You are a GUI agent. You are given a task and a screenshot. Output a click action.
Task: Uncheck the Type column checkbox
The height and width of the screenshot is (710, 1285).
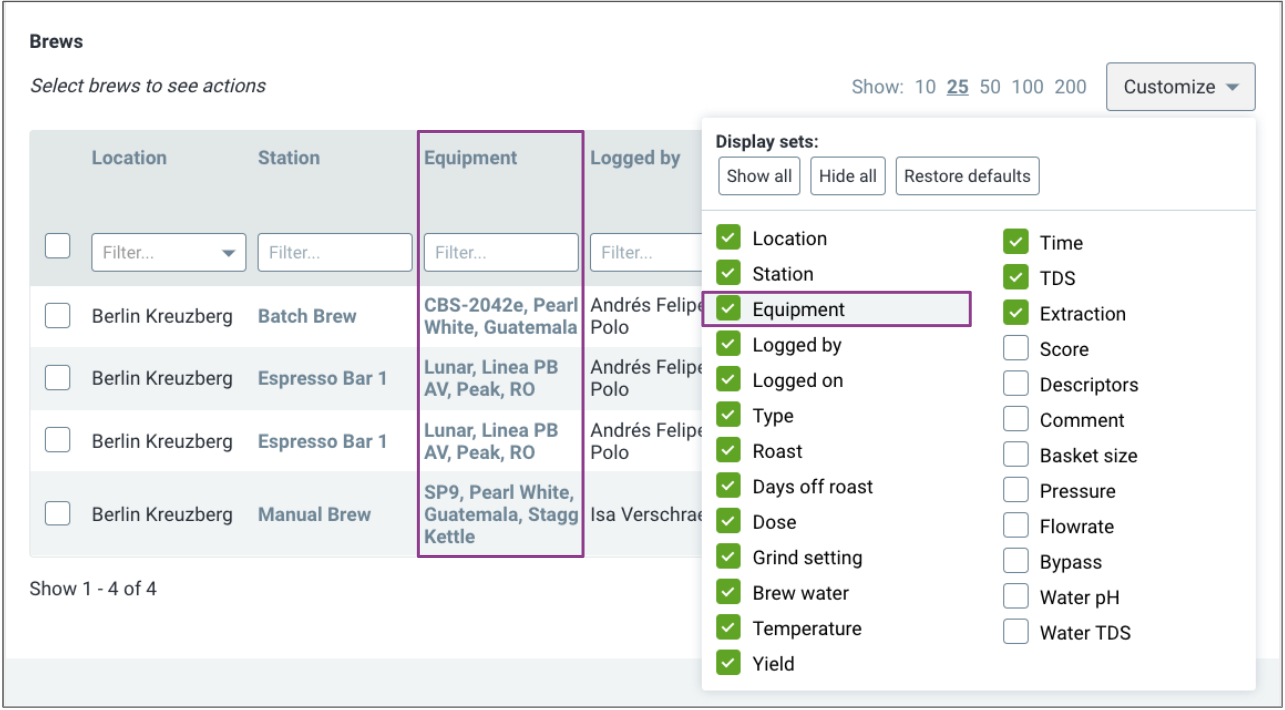728,416
